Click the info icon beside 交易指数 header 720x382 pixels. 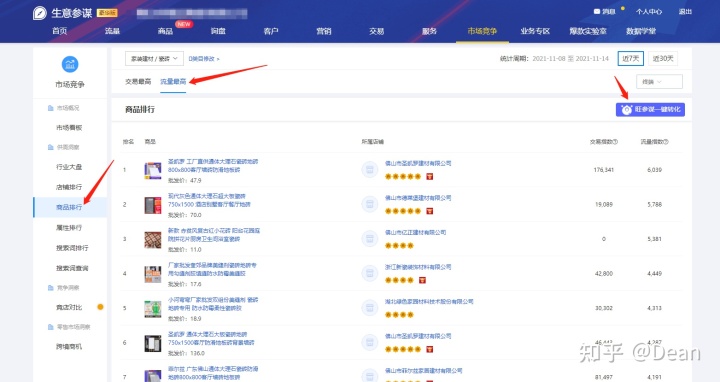[x=615, y=142]
